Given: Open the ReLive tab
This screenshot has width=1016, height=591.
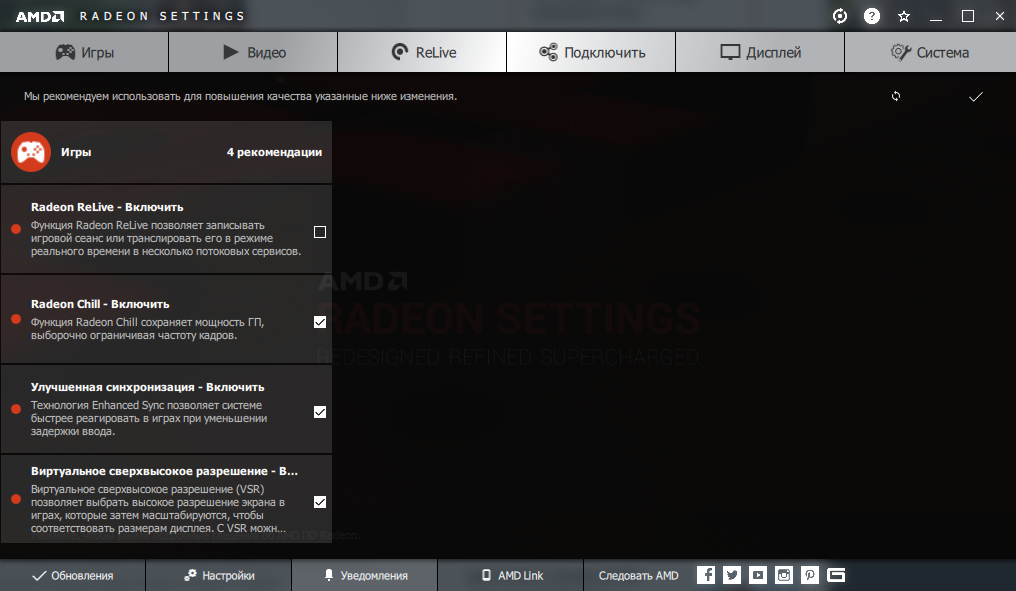Looking at the screenshot, I should (x=422, y=52).
